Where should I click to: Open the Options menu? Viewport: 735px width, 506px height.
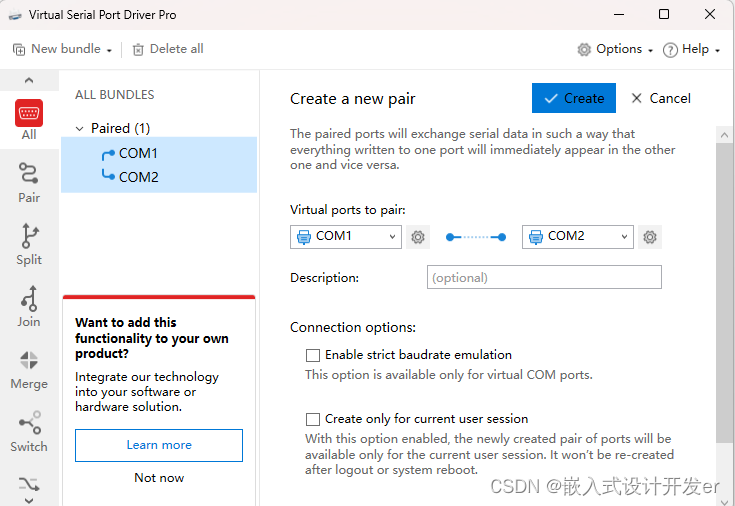point(615,49)
